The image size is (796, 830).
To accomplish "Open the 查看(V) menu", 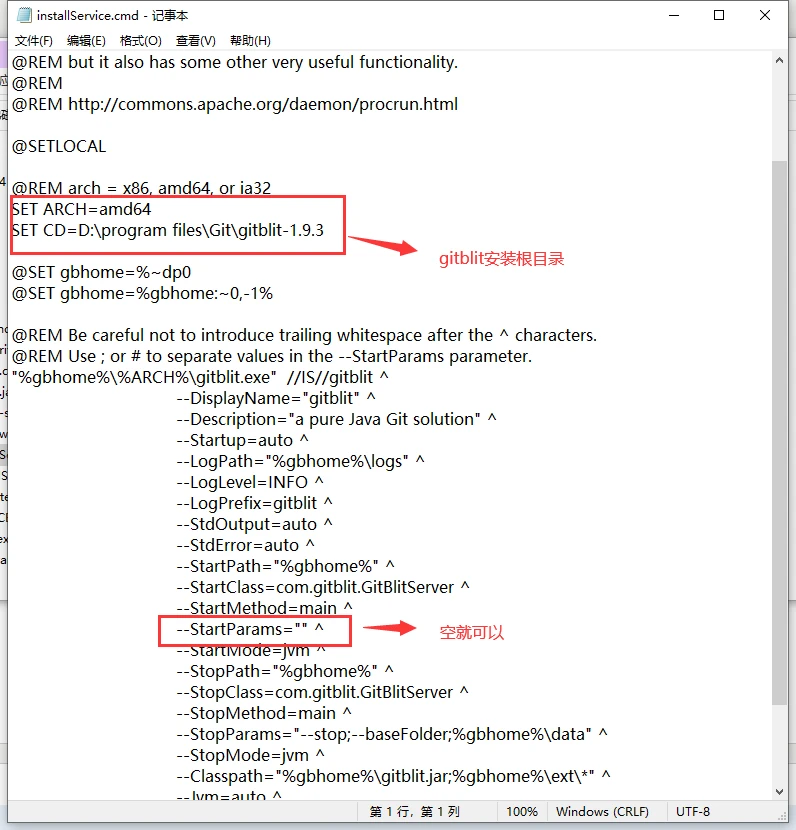I will pyautogui.click(x=196, y=41).
